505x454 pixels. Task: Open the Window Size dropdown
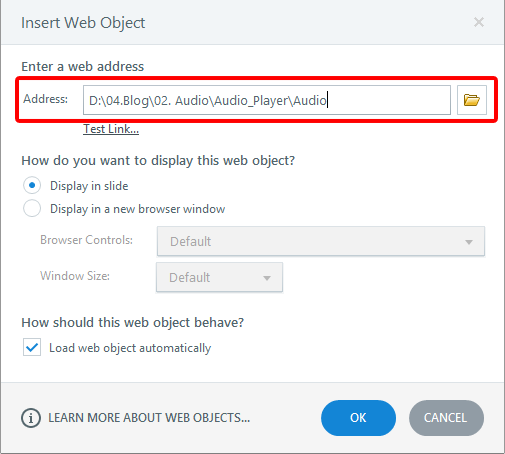(219, 277)
